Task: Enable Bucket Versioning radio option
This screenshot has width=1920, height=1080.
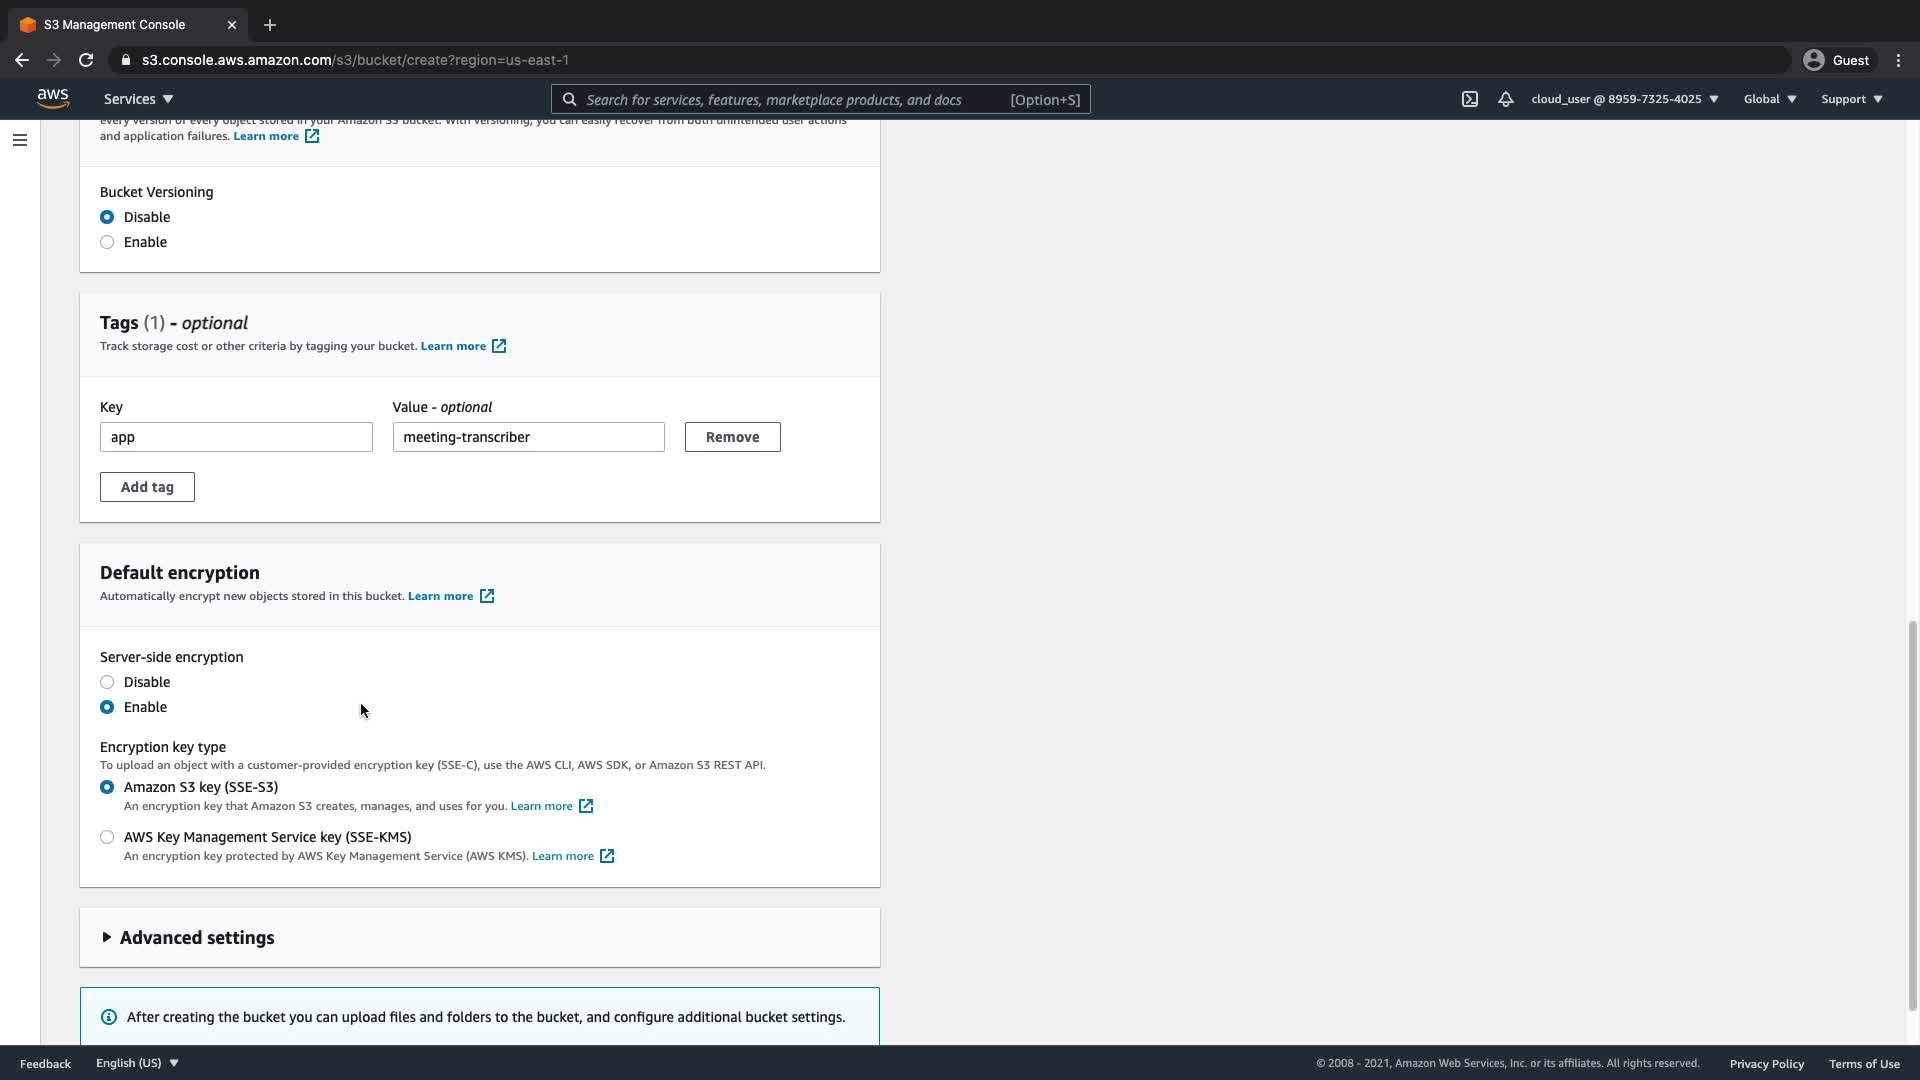Action: tap(107, 242)
